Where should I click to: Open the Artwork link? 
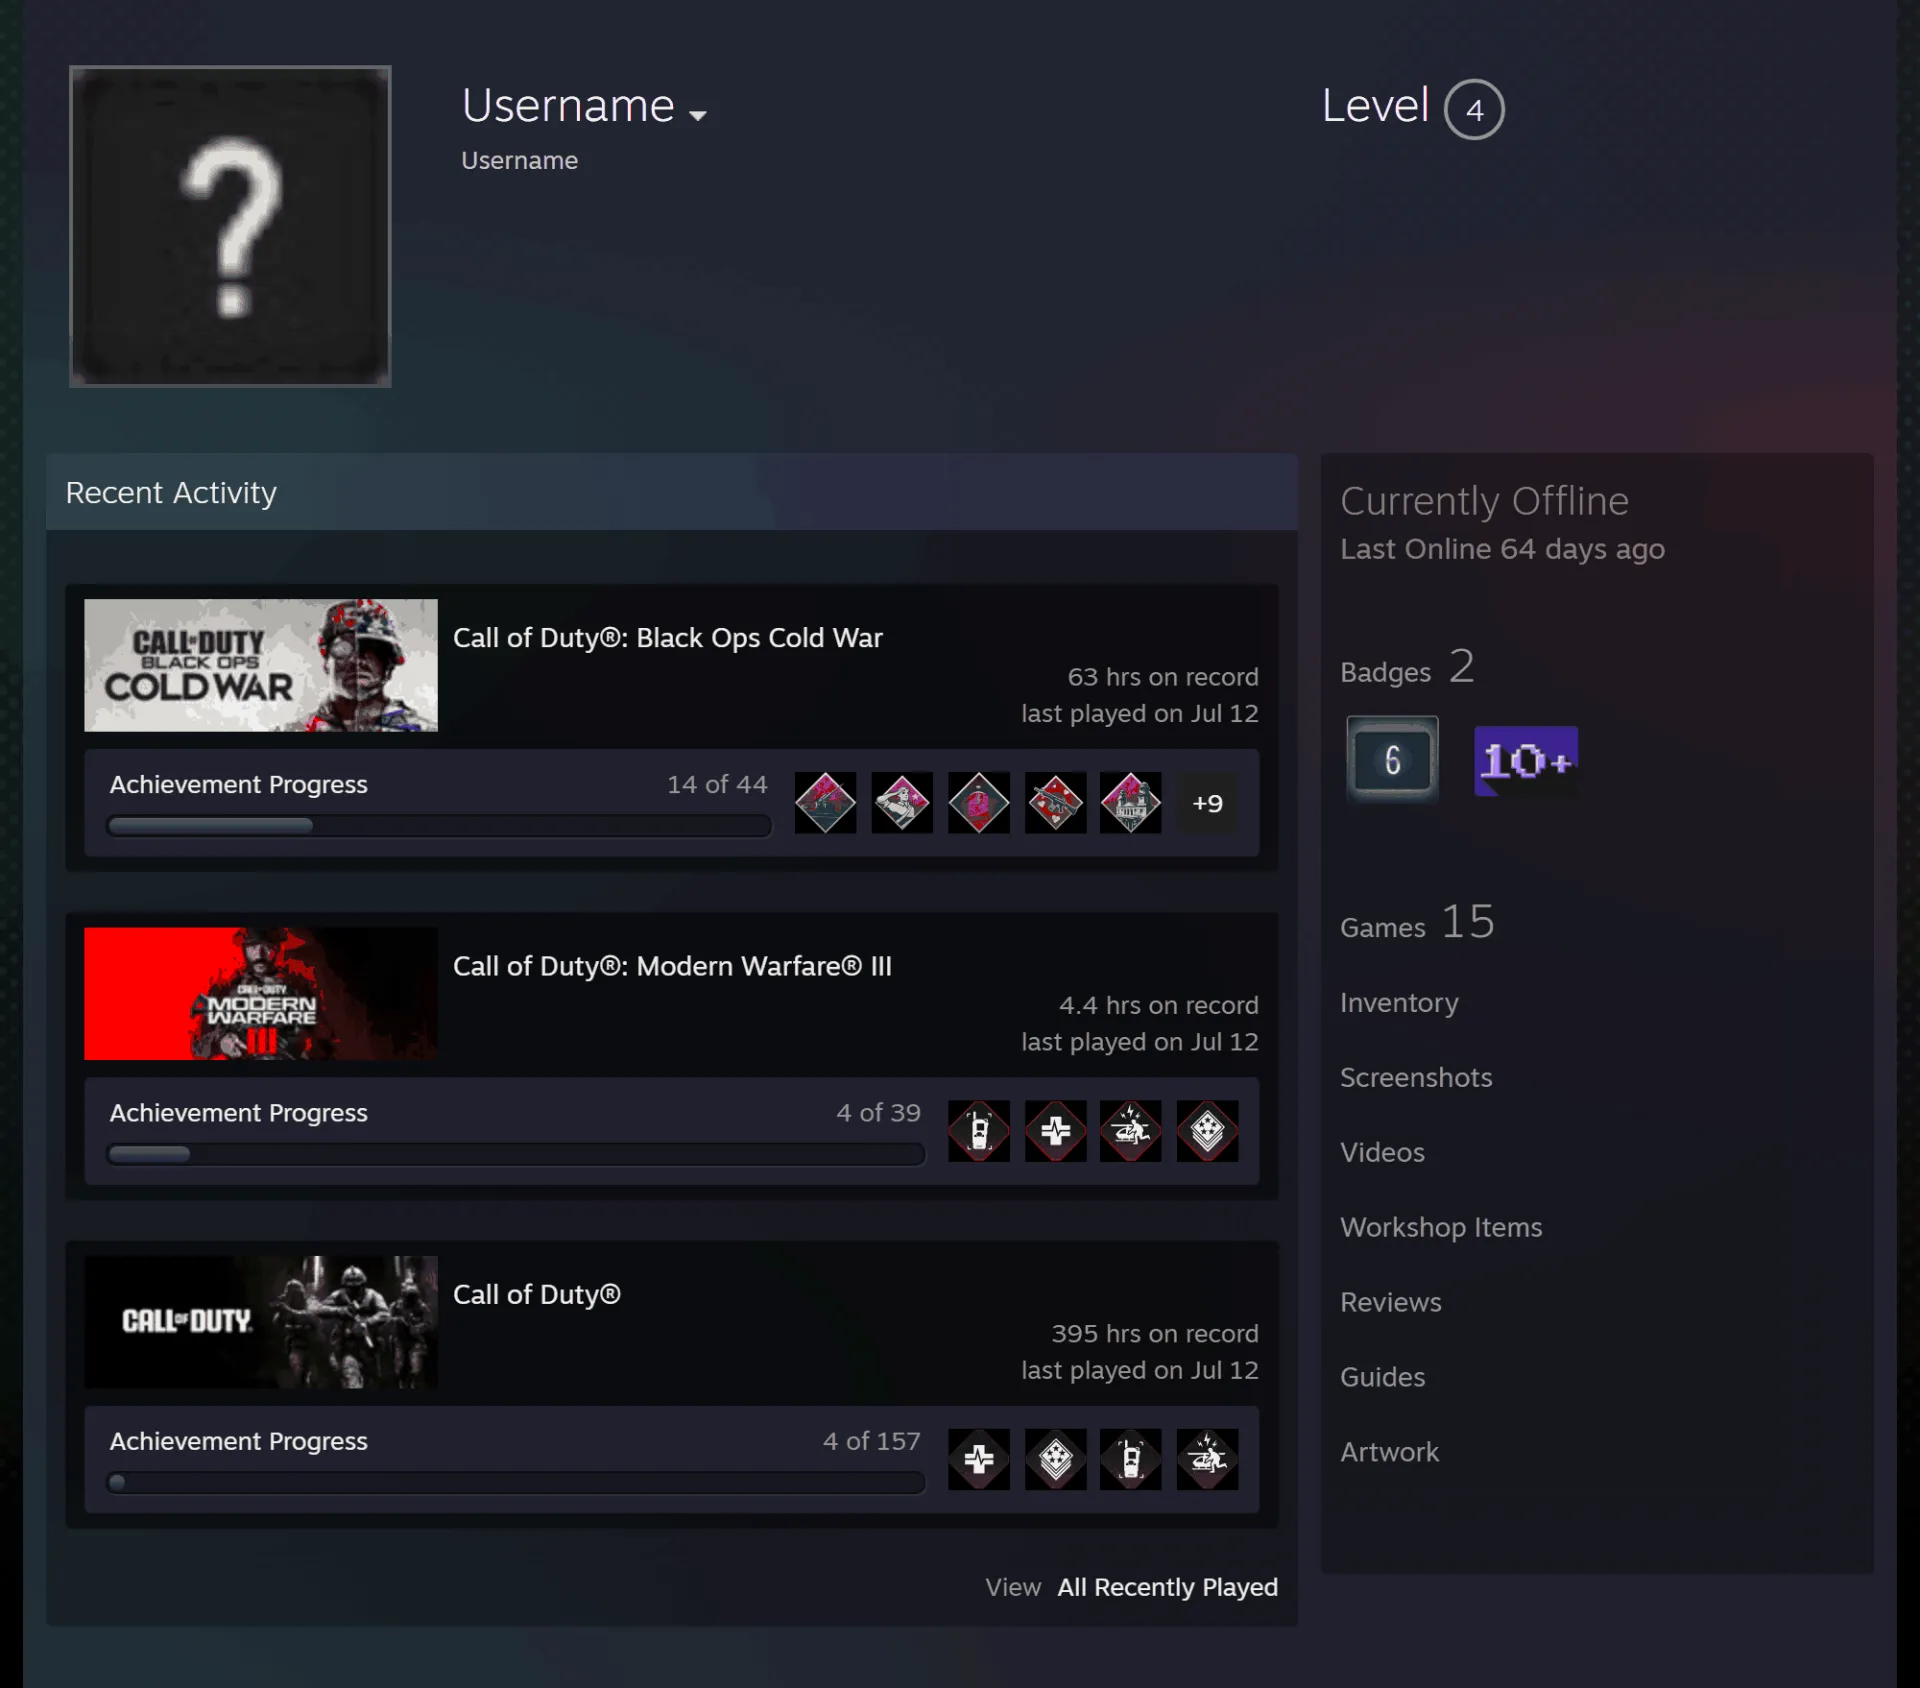pyautogui.click(x=1389, y=1452)
